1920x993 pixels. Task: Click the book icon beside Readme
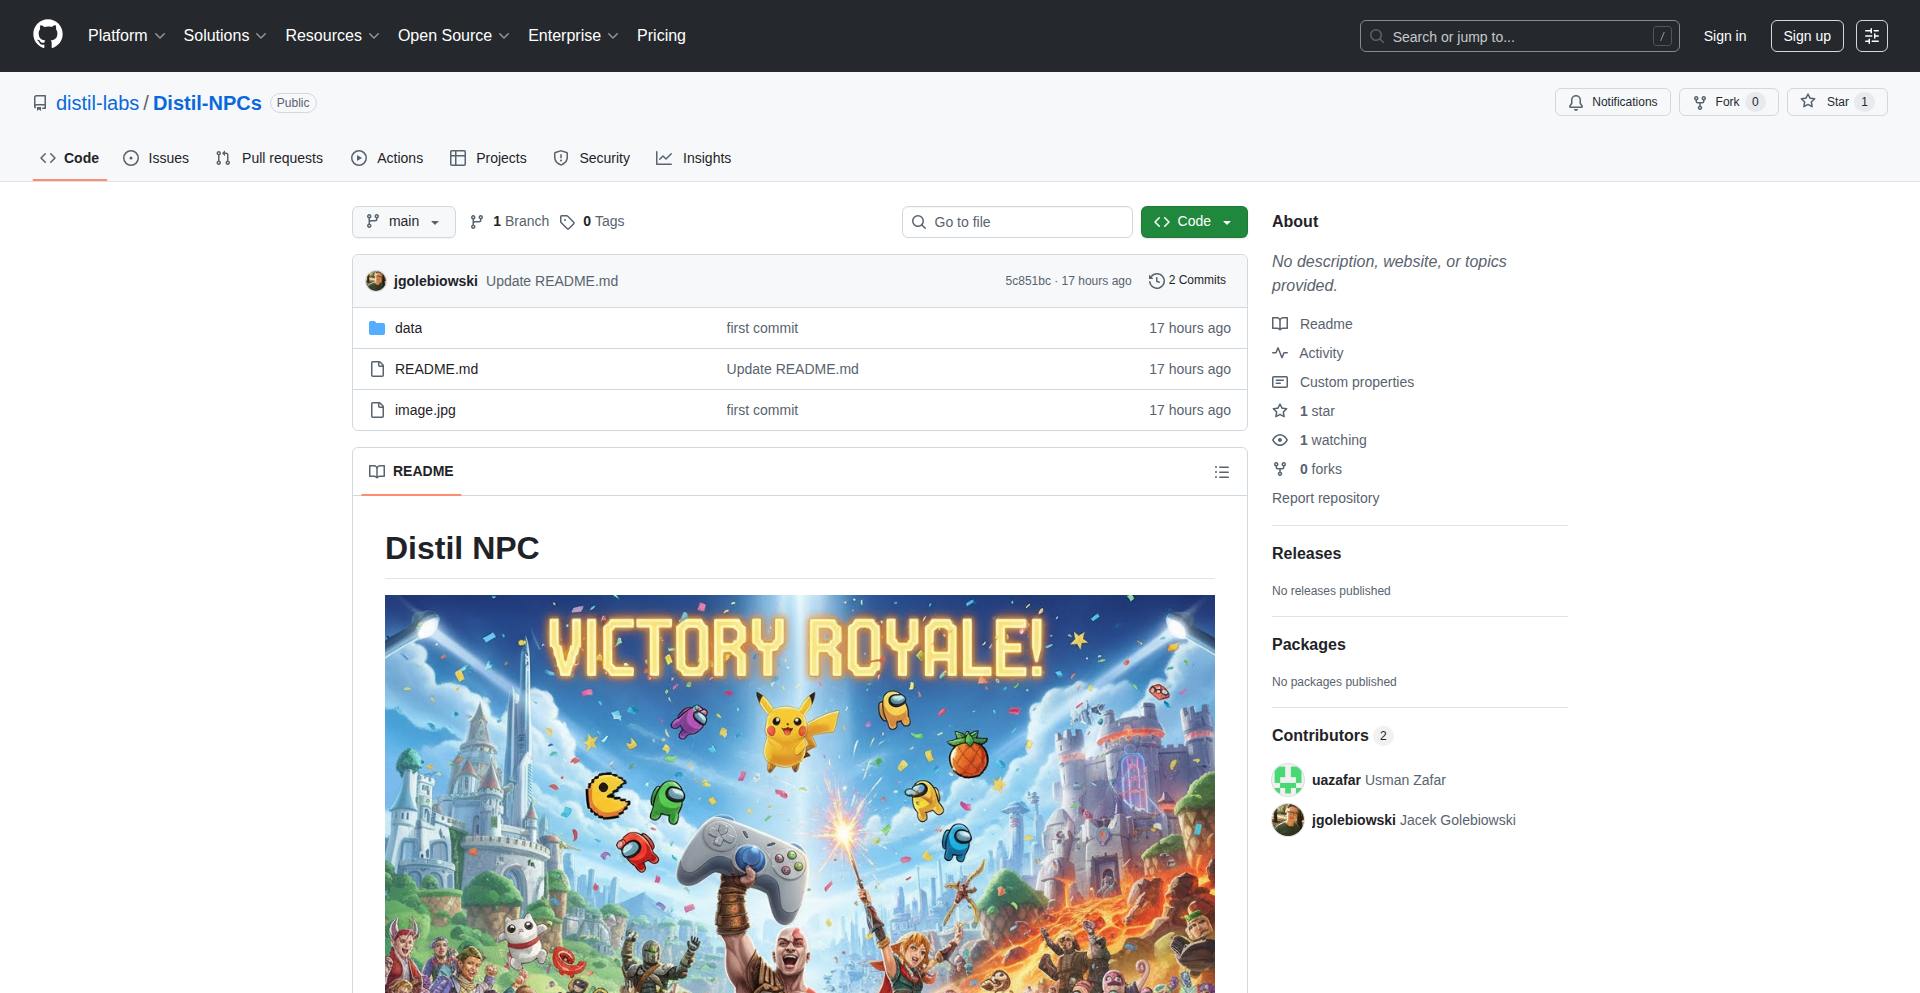(x=1280, y=324)
